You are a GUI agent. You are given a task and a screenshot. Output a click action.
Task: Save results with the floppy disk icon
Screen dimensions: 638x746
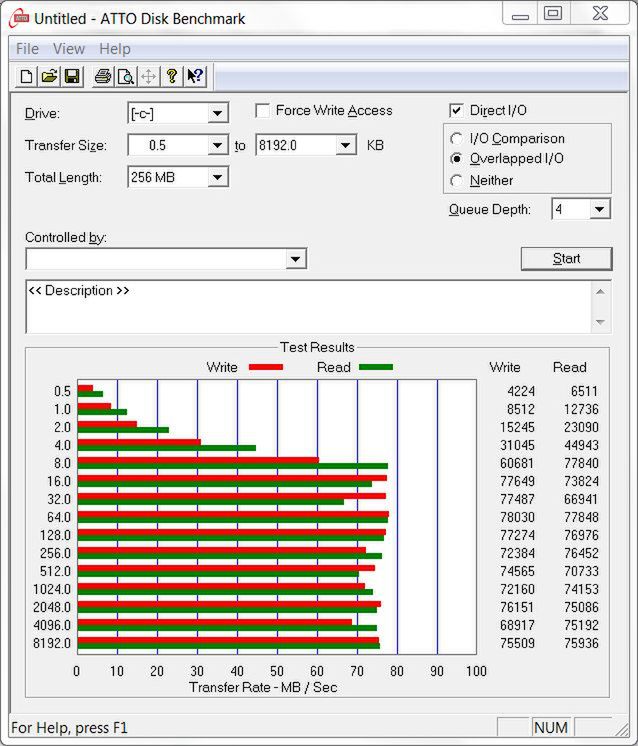coord(72,76)
